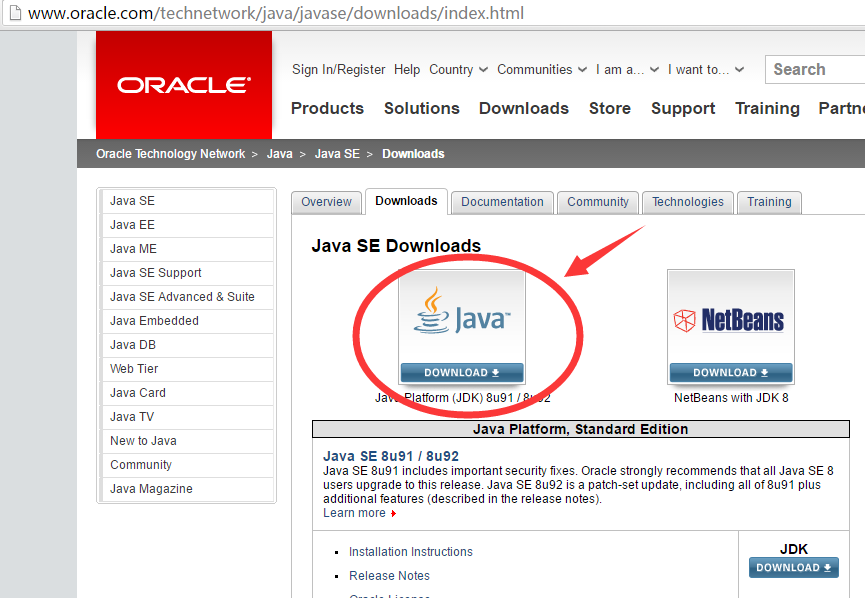This screenshot has height=598, width=865.
Task: Click the Java logo thumbnail
Action: coord(462,317)
